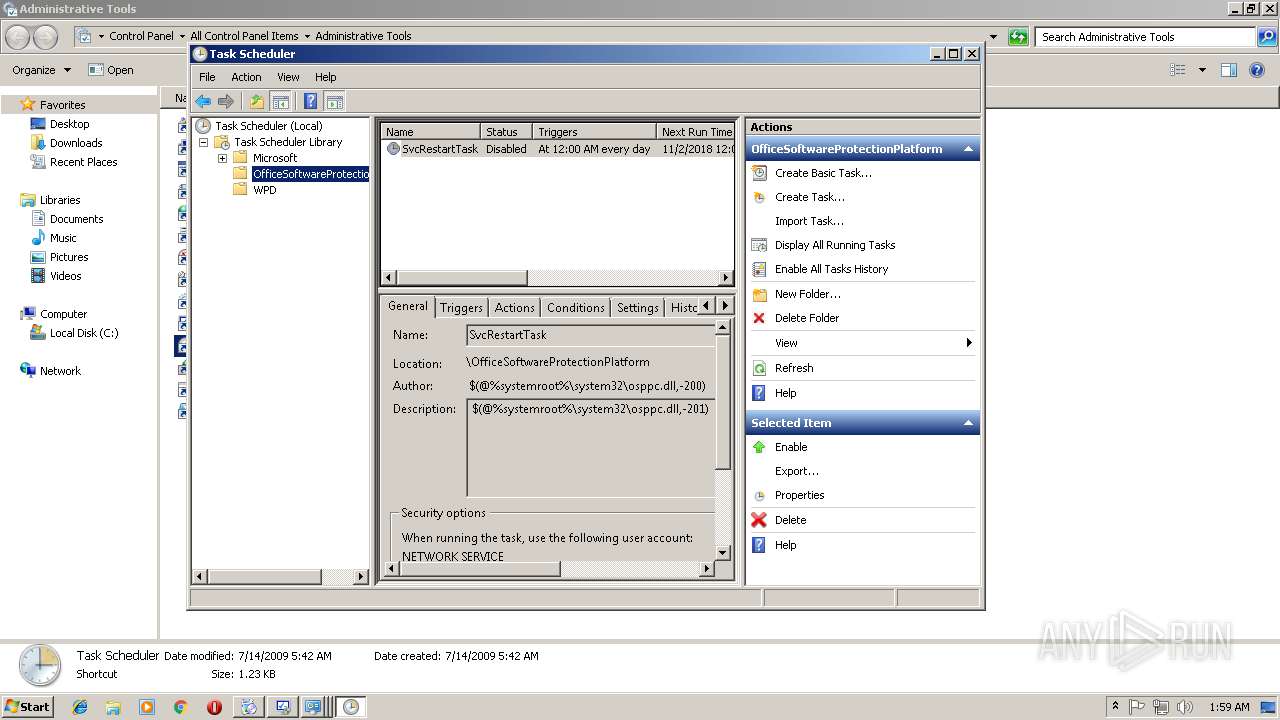Open the File menu
This screenshot has width=1280, height=720.
click(207, 77)
